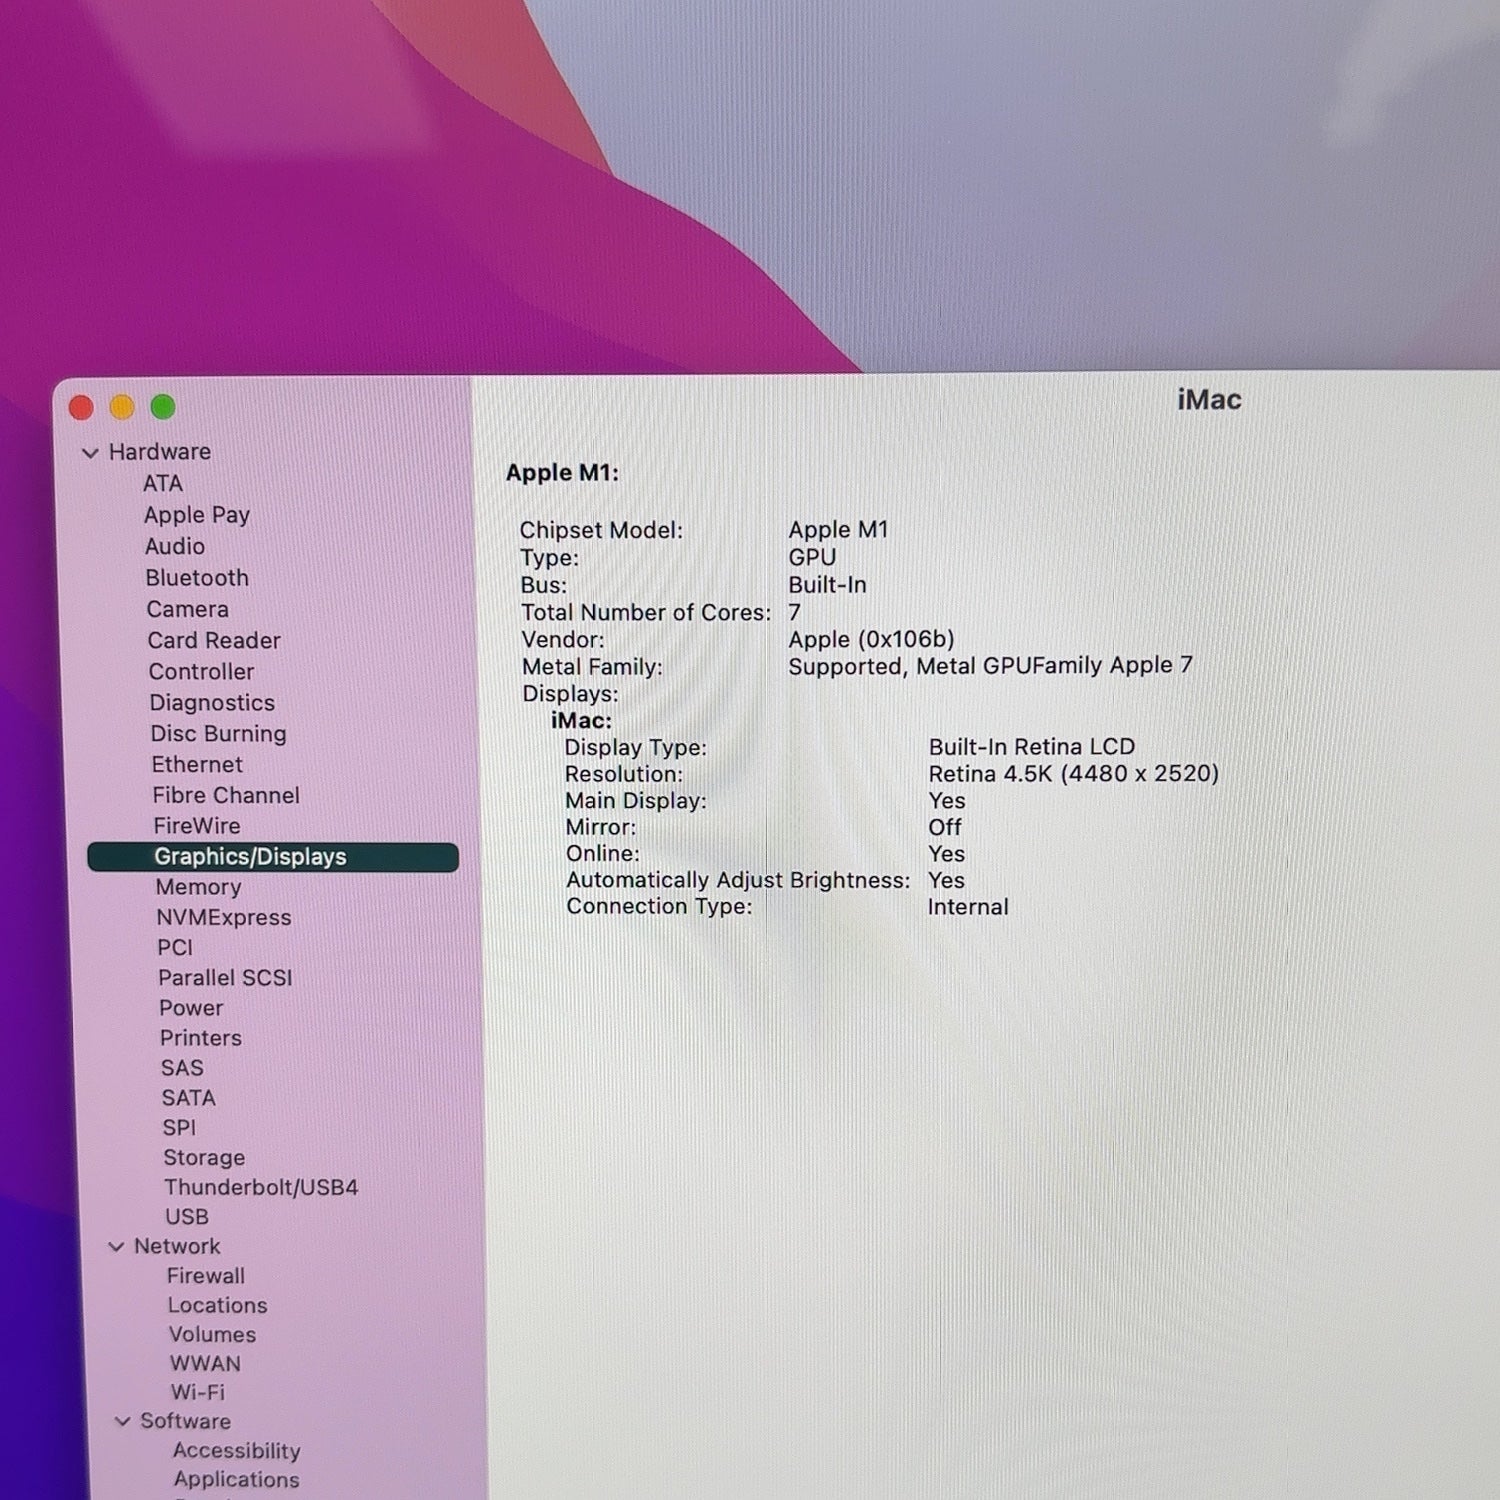Open SPI in the Hardware list
This screenshot has height=1500, width=1500.
(179, 1128)
